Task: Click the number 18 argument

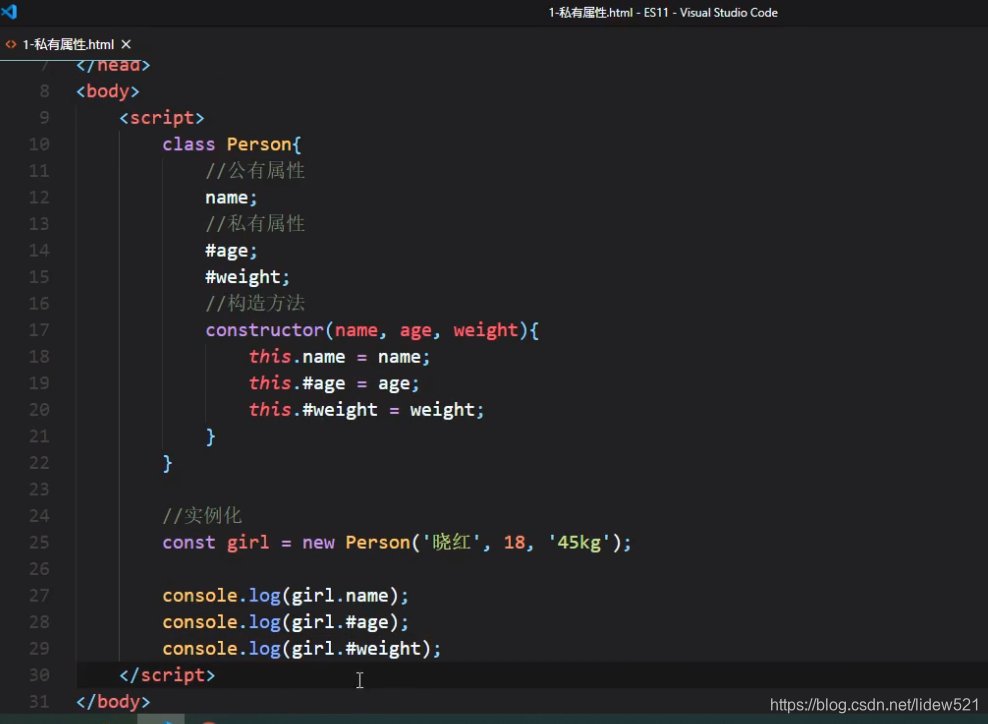Action: point(514,543)
